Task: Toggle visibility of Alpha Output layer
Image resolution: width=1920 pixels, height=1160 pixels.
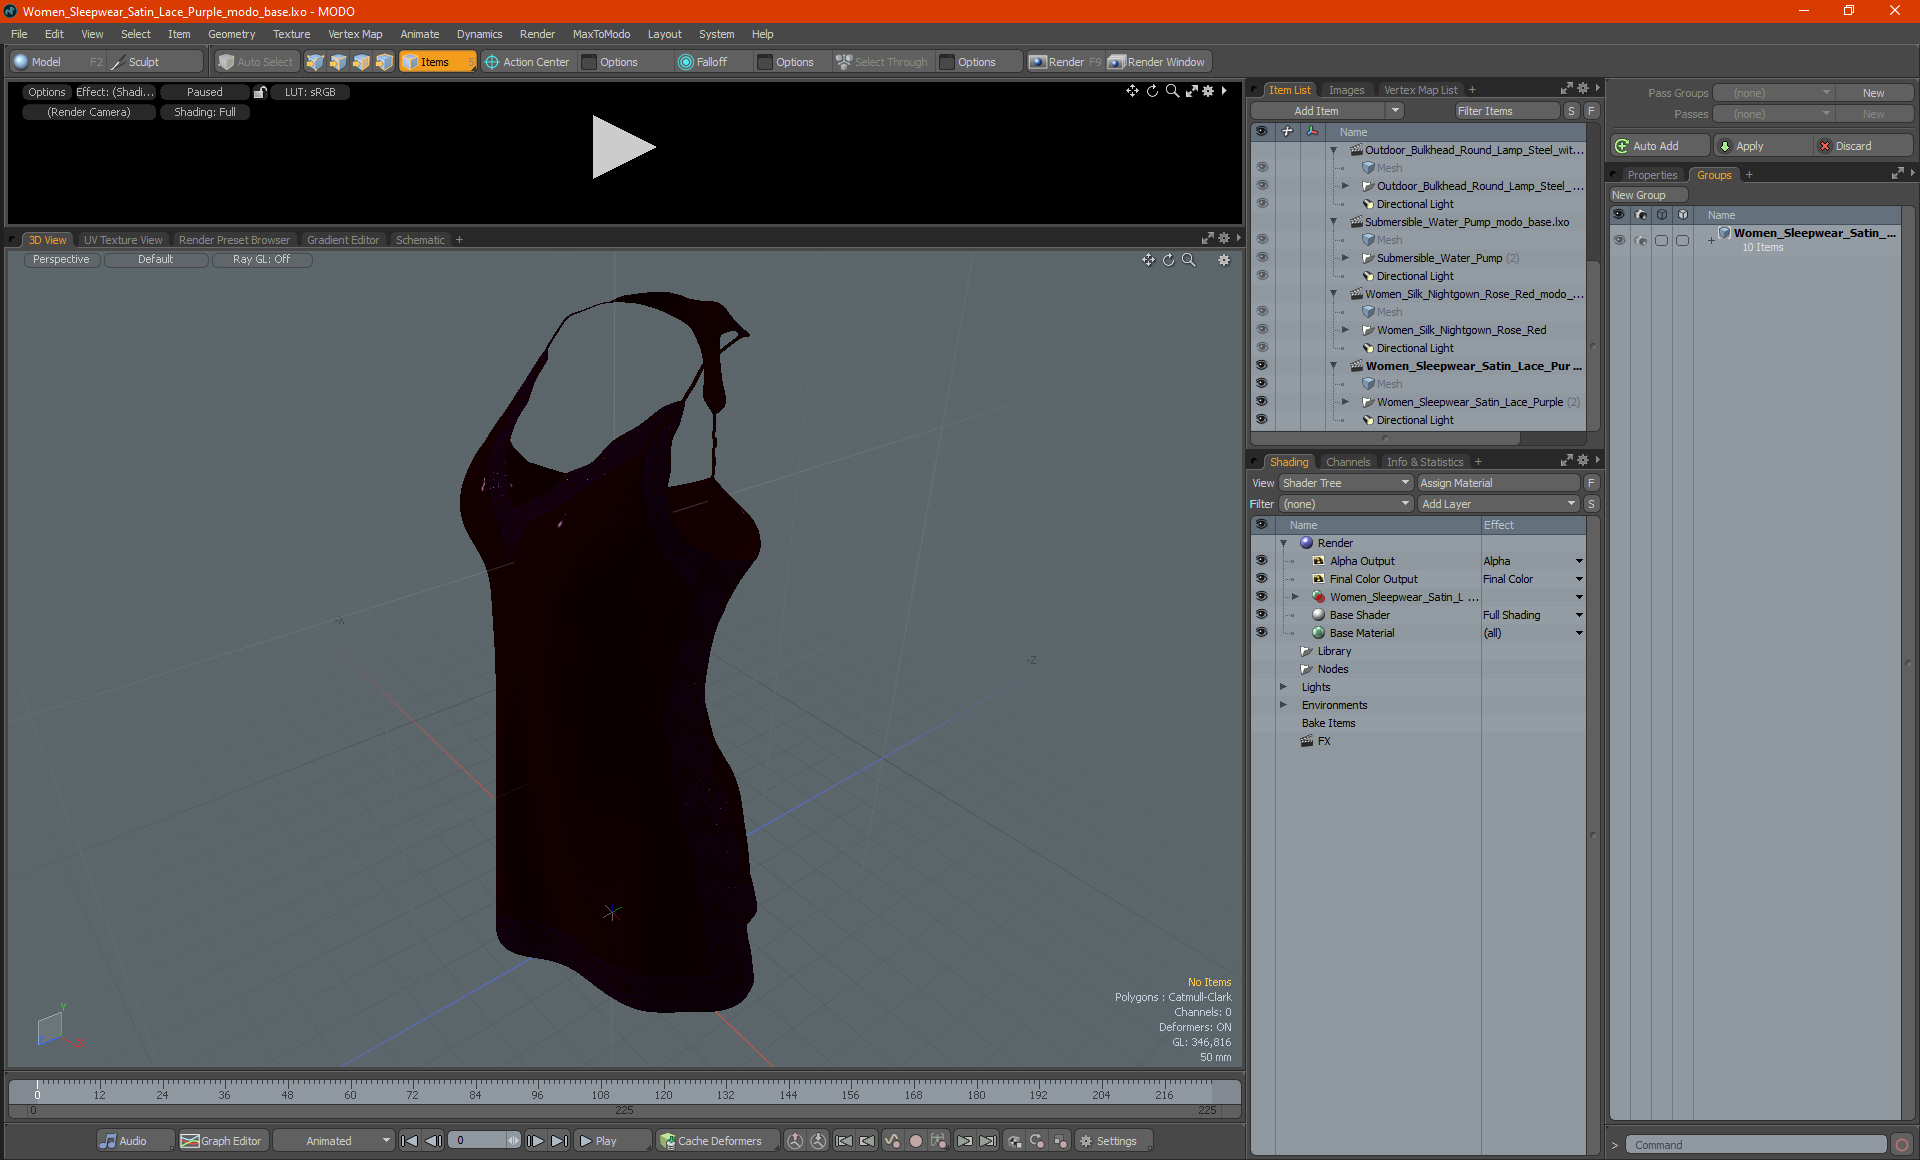Action: click(1262, 561)
